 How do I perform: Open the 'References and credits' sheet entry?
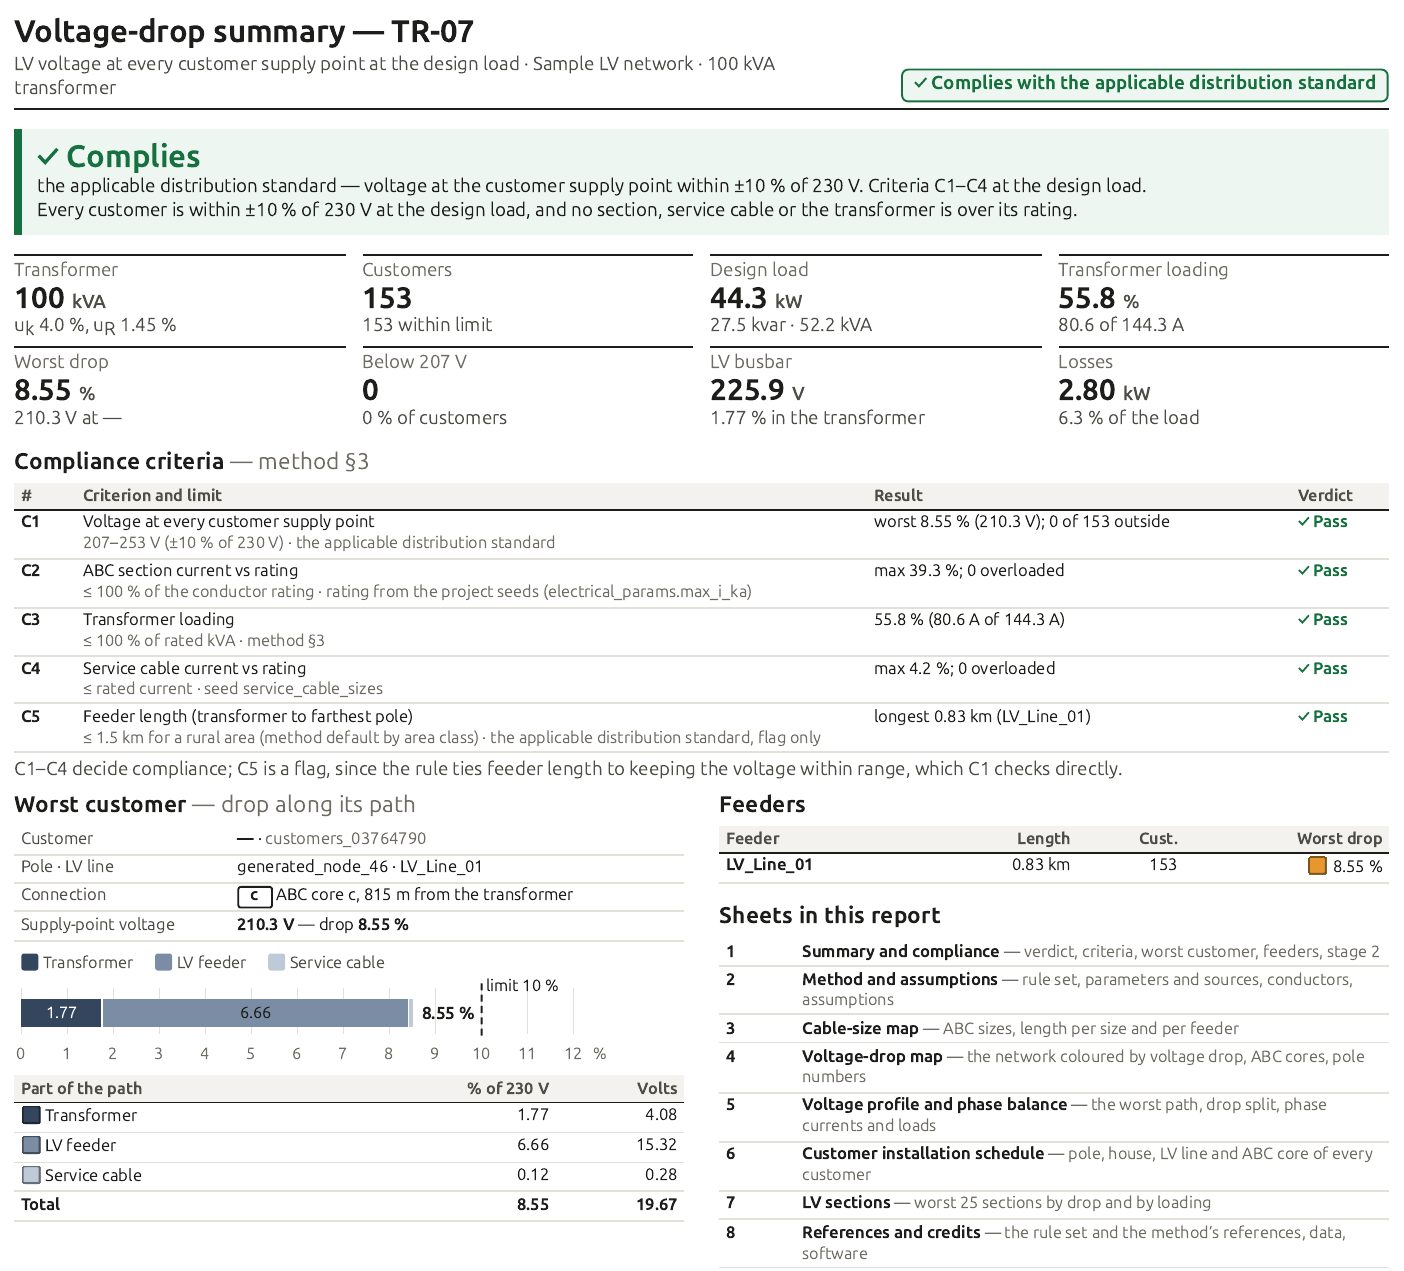tap(1054, 1243)
